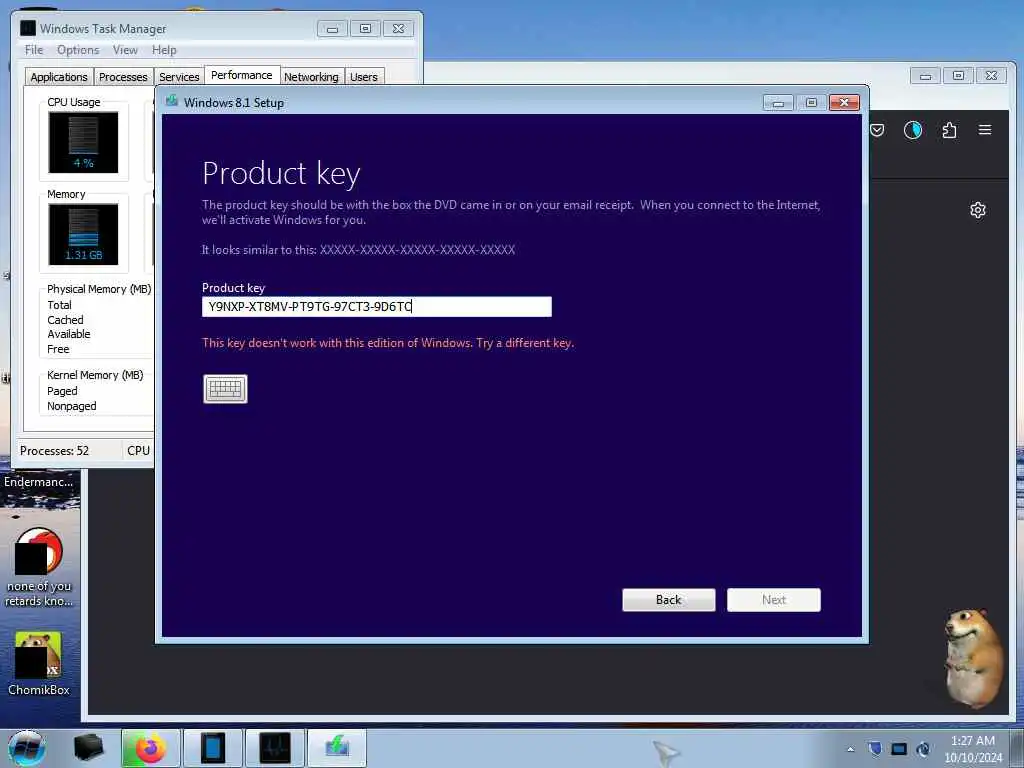Maximize the Task Manager window
The height and width of the screenshot is (768, 1024).
365,28
